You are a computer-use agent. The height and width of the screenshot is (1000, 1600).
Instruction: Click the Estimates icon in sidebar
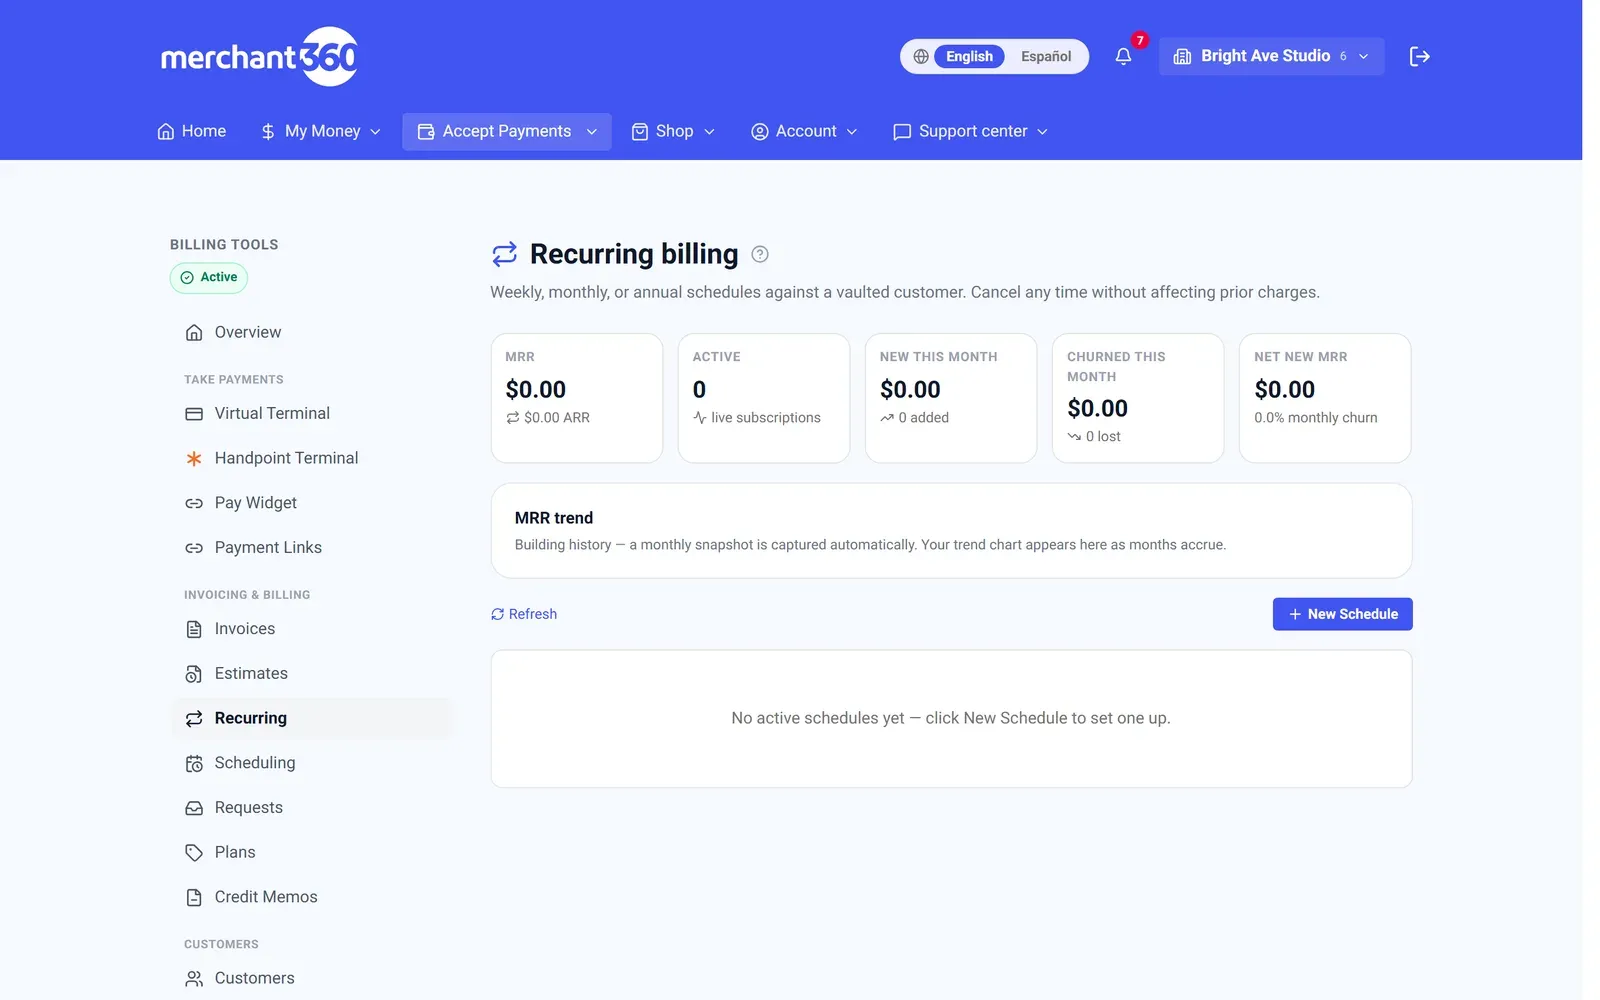click(x=194, y=674)
